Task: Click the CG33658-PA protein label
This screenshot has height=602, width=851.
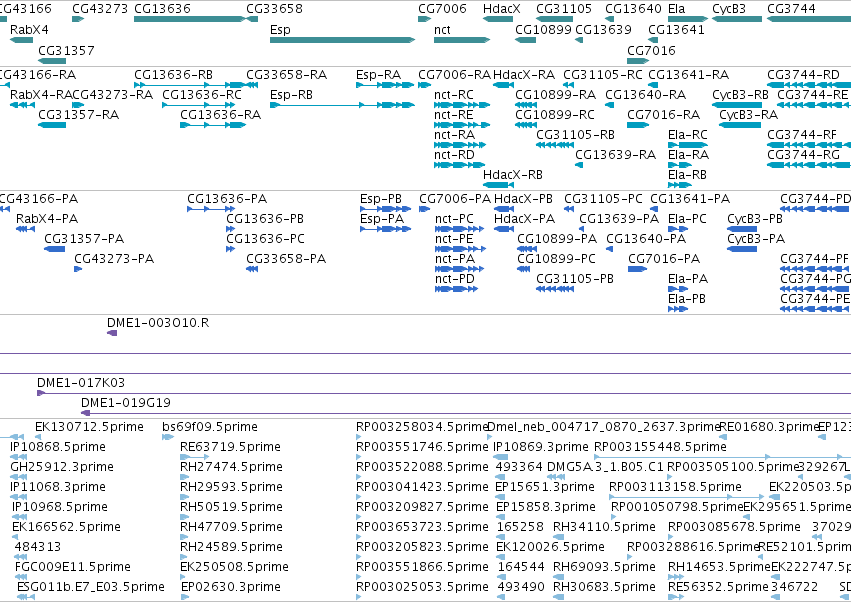Action: [x=286, y=259]
